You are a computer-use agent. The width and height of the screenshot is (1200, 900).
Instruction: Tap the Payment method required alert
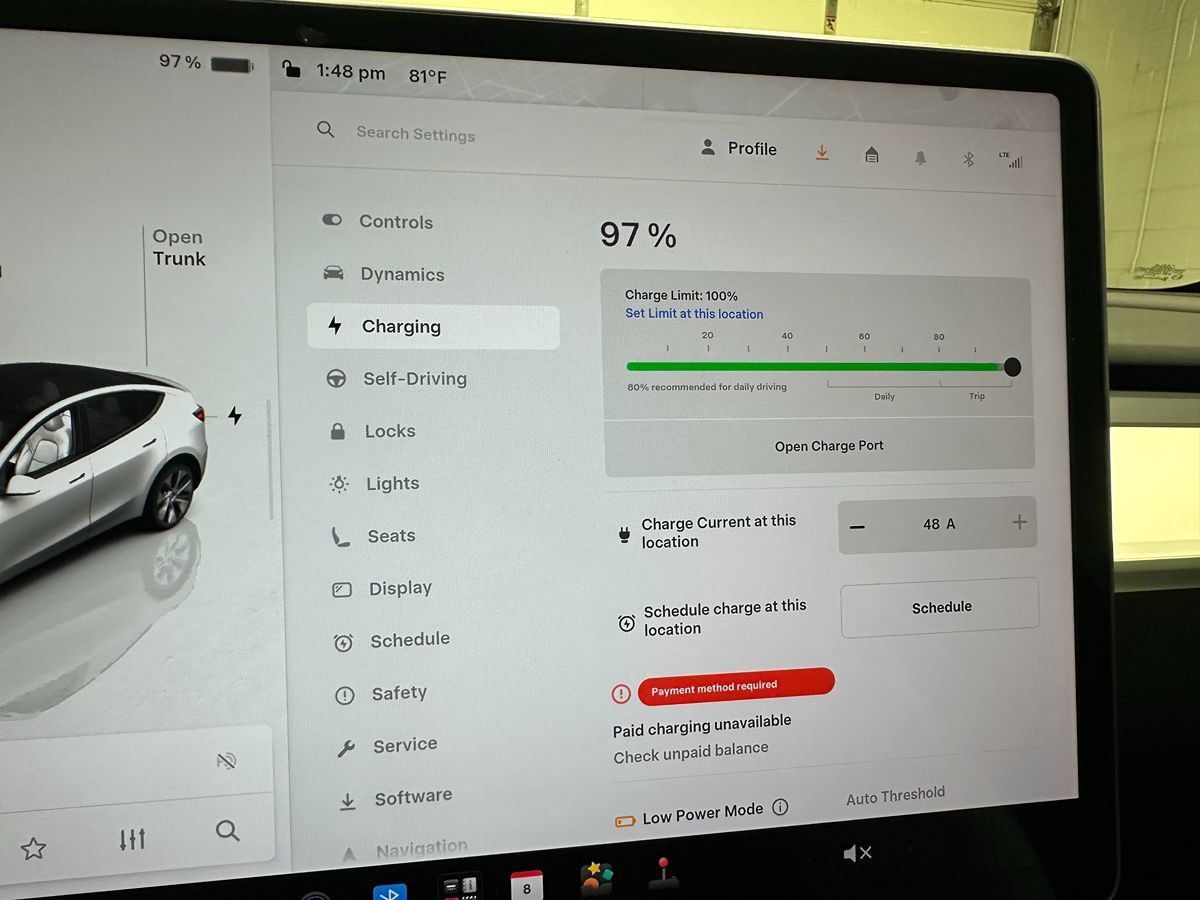(x=736, y=686)
